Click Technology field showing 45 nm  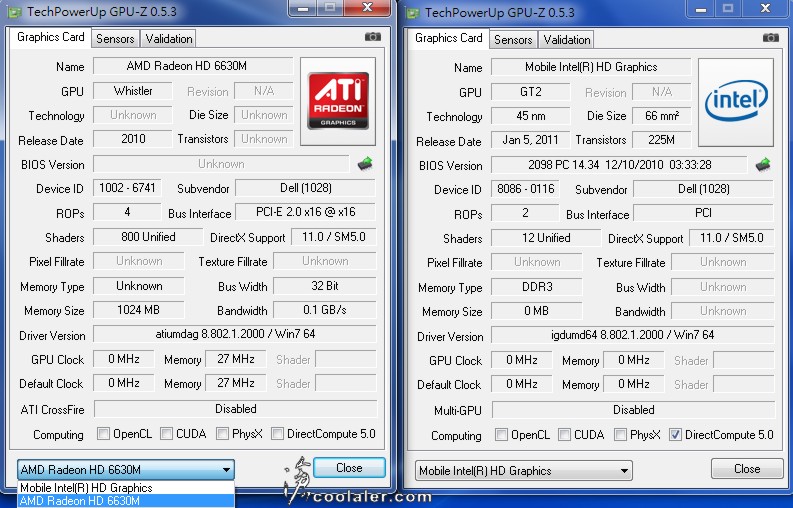pos(531,116)
